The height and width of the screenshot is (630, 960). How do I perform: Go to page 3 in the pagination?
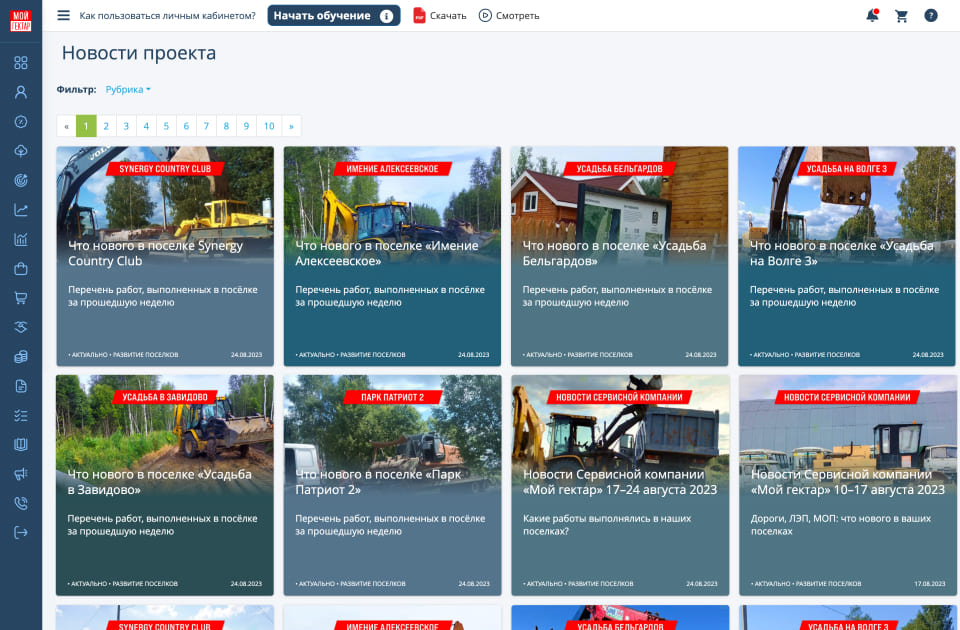[x=124, y=126]
